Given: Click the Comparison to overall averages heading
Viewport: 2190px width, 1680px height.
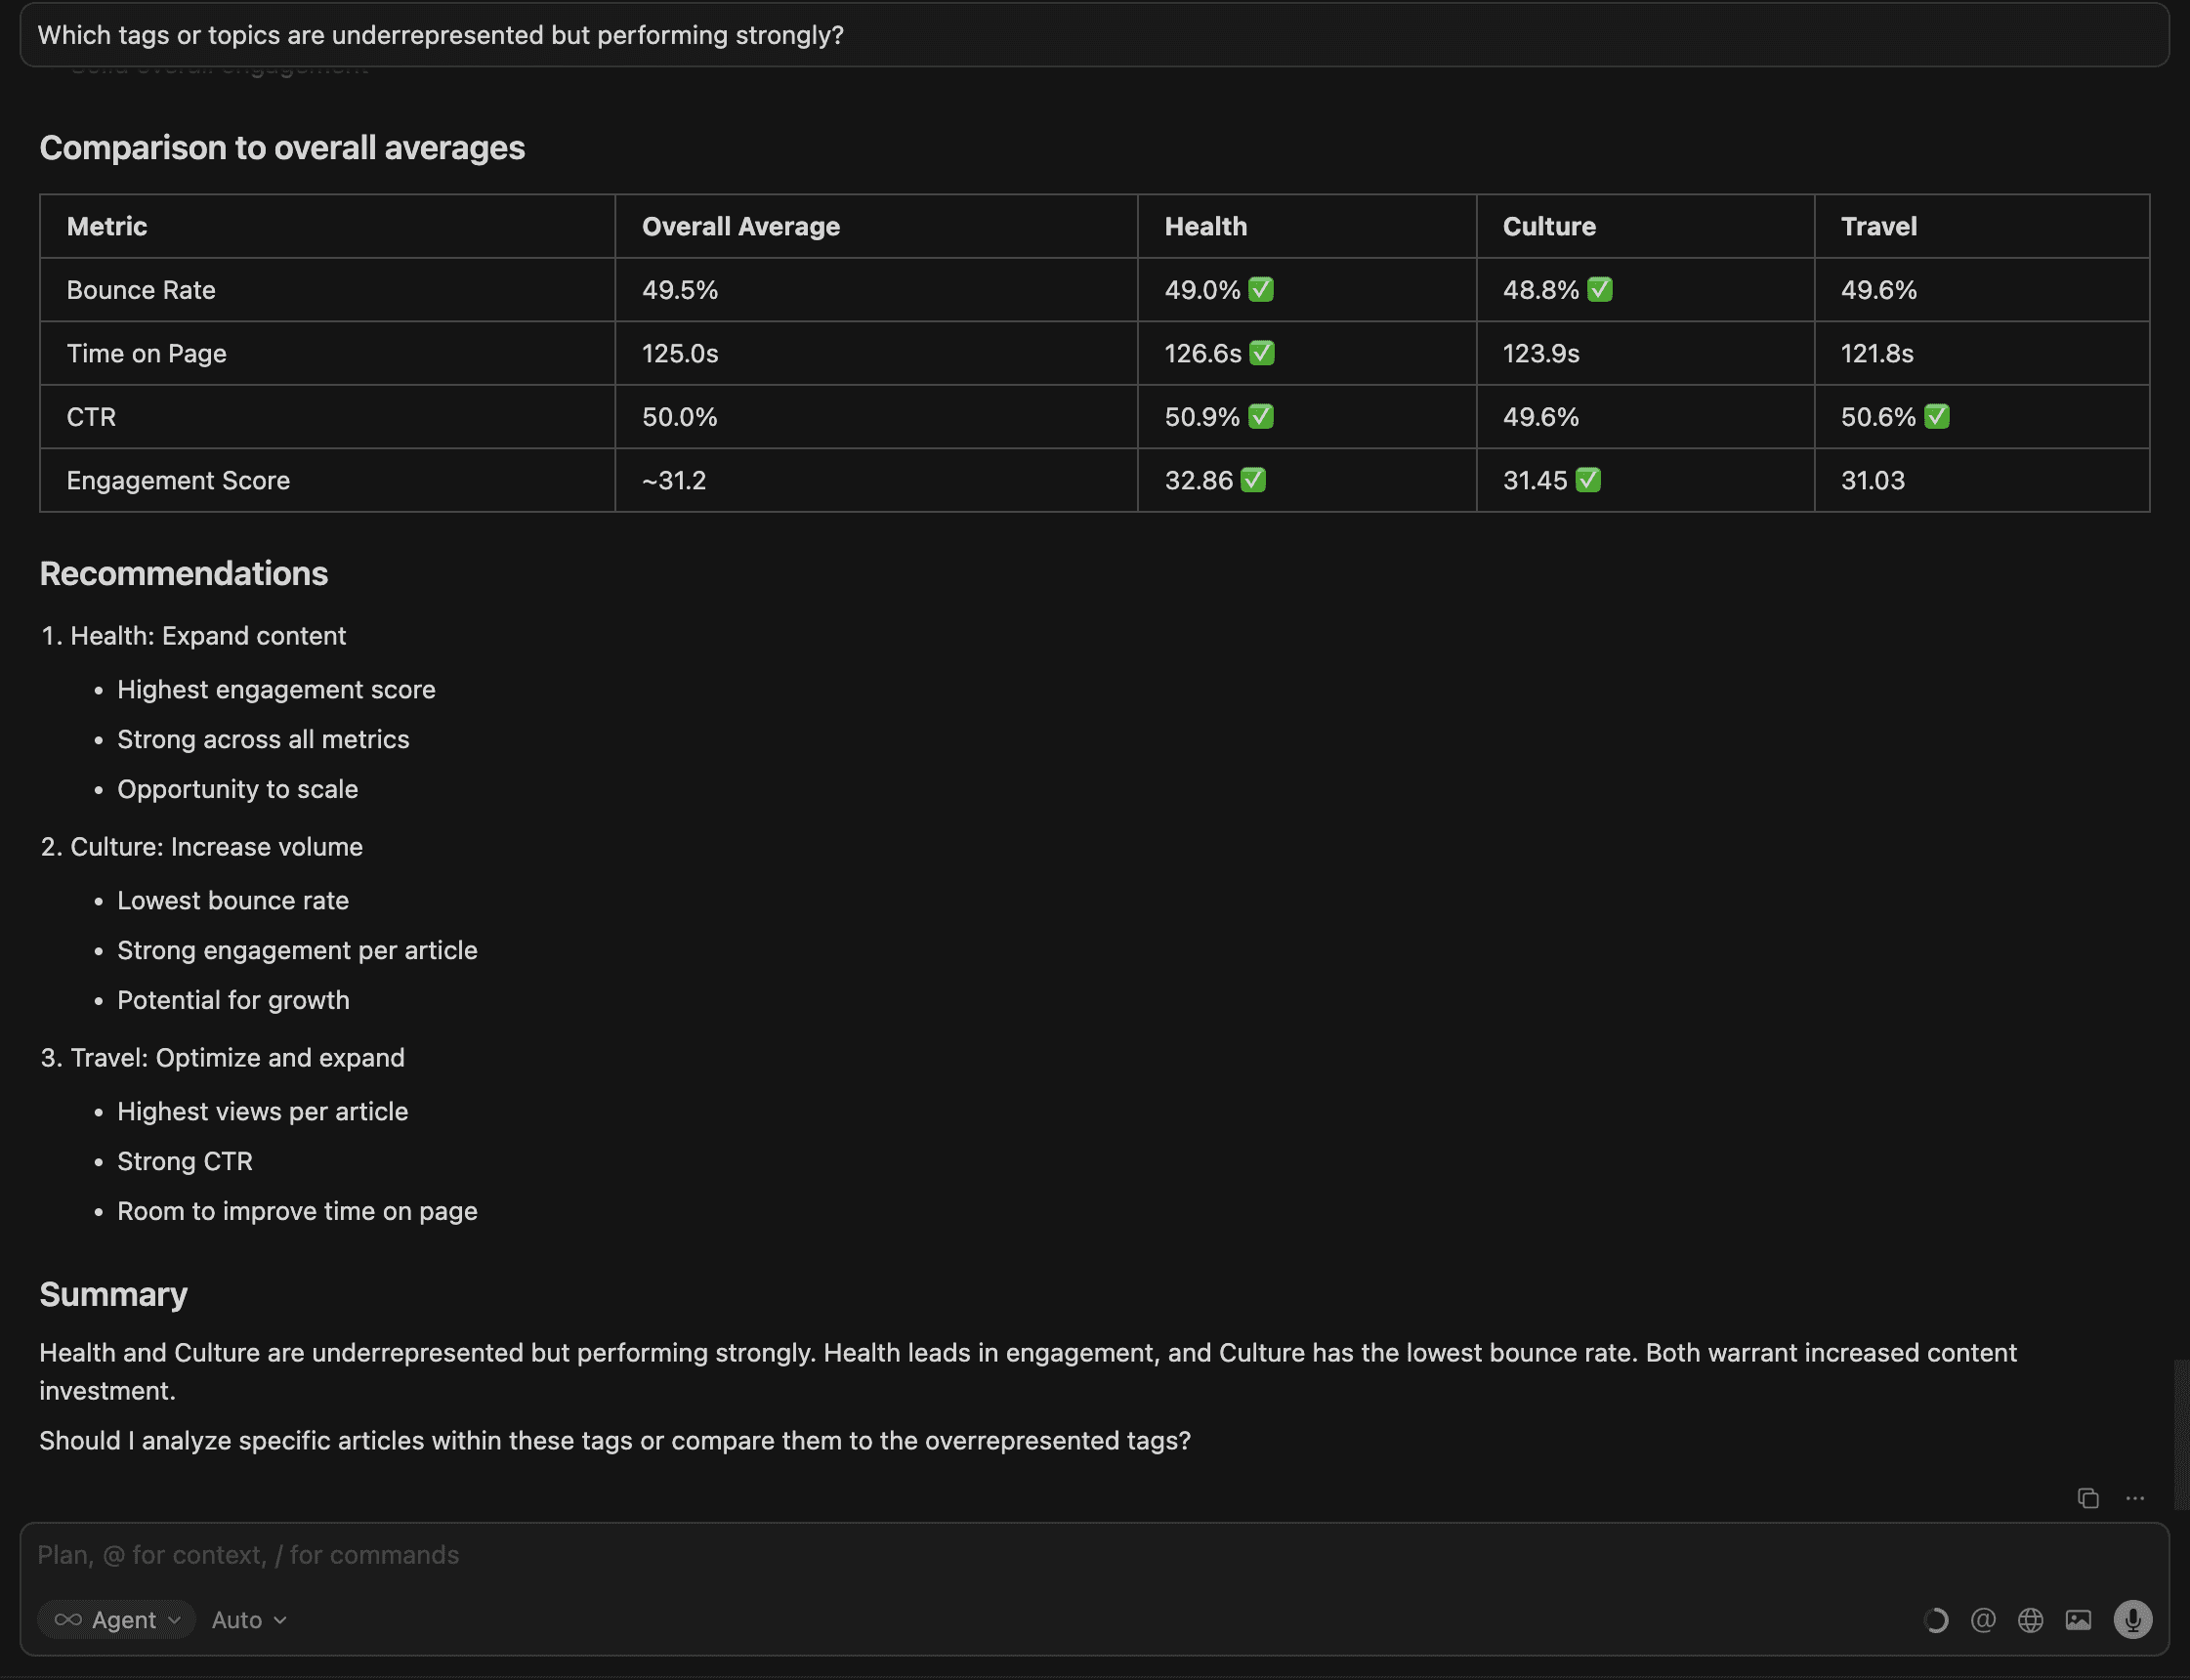Looking at the screenshot, I should (282, 148).
